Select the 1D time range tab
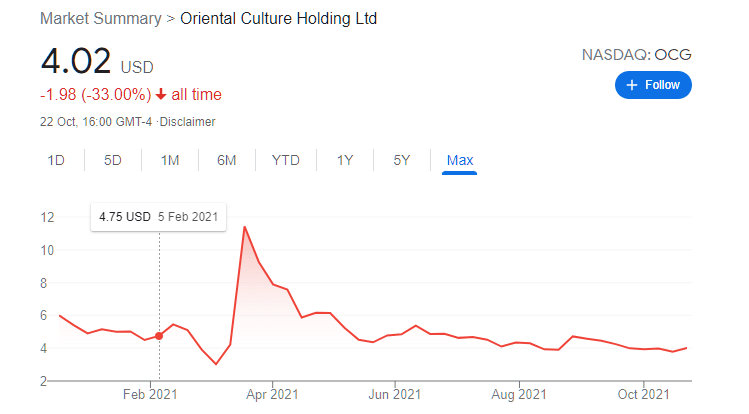This screenshot has width=749, height=414. [56, 160]
